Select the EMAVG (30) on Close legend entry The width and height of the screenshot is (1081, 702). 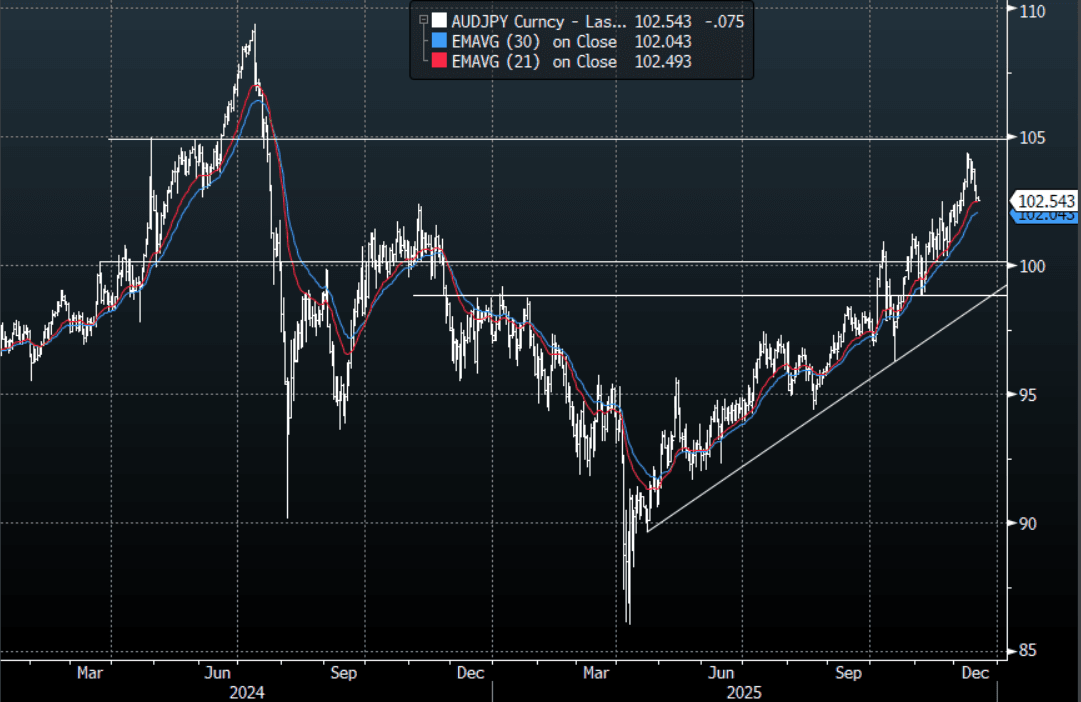[x=535, y=41]
